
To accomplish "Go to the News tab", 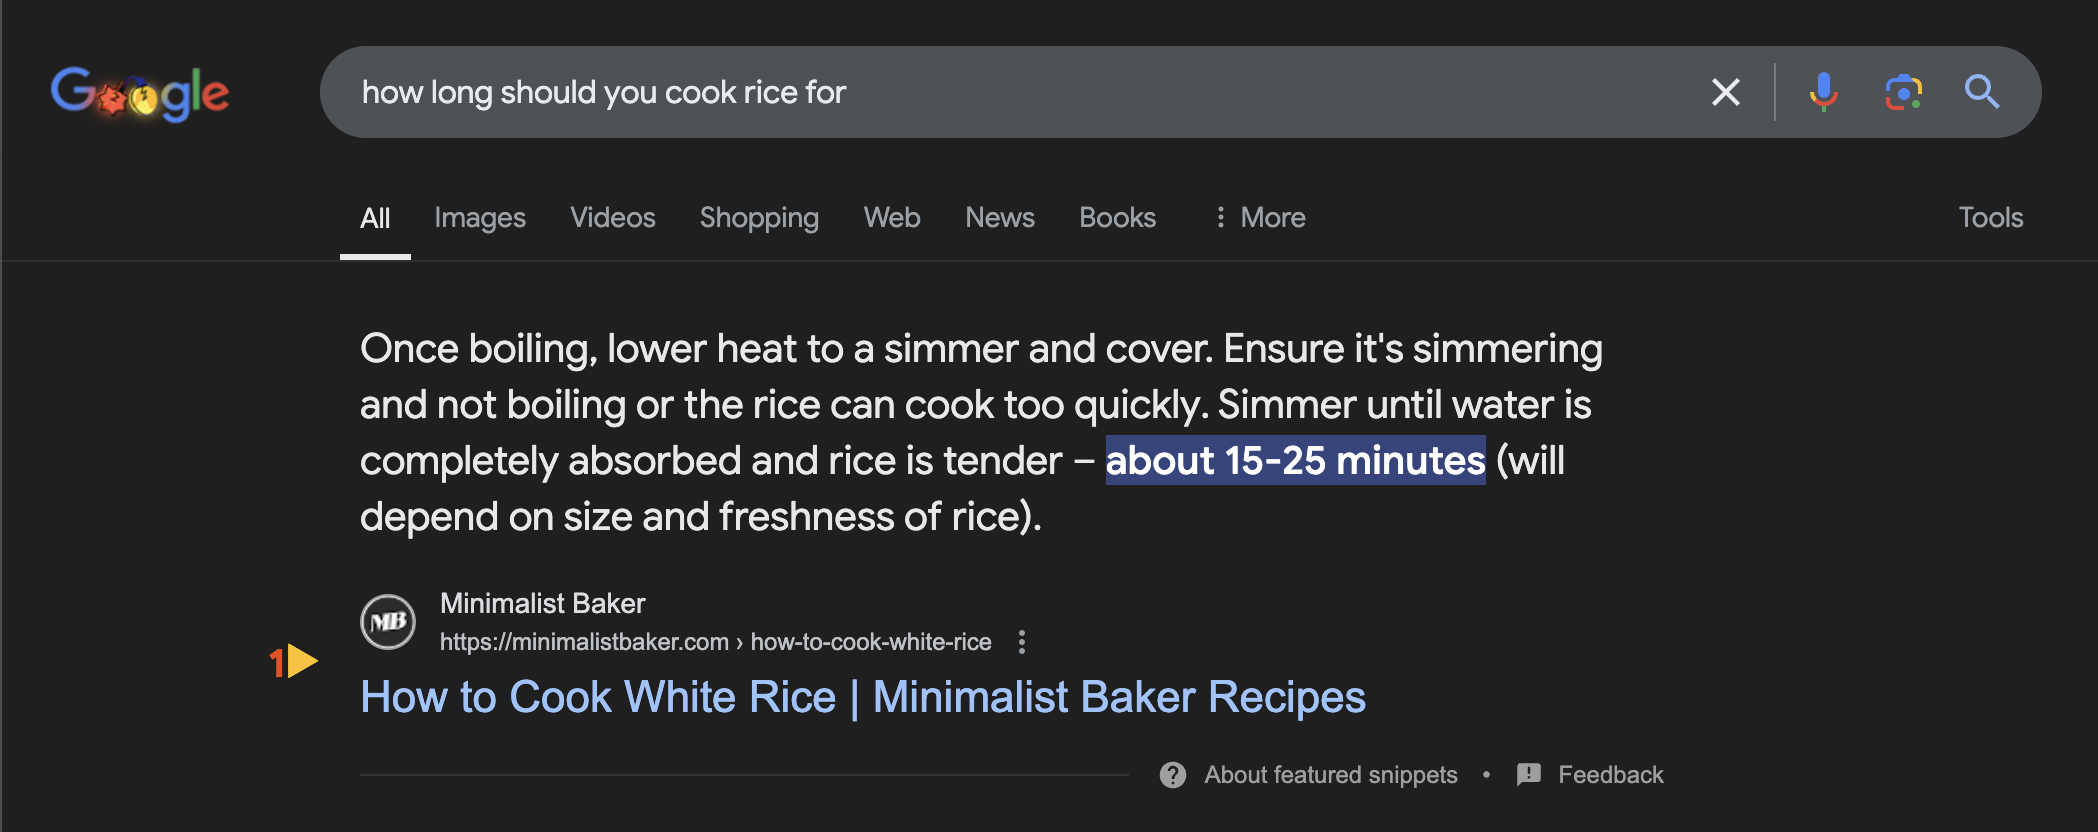I will click(999, 217).
